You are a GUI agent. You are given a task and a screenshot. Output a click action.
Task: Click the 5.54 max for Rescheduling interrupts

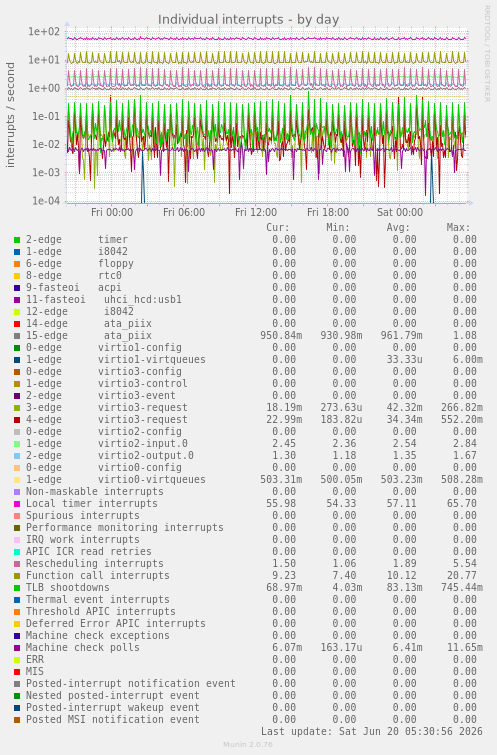tap(464, 564)
